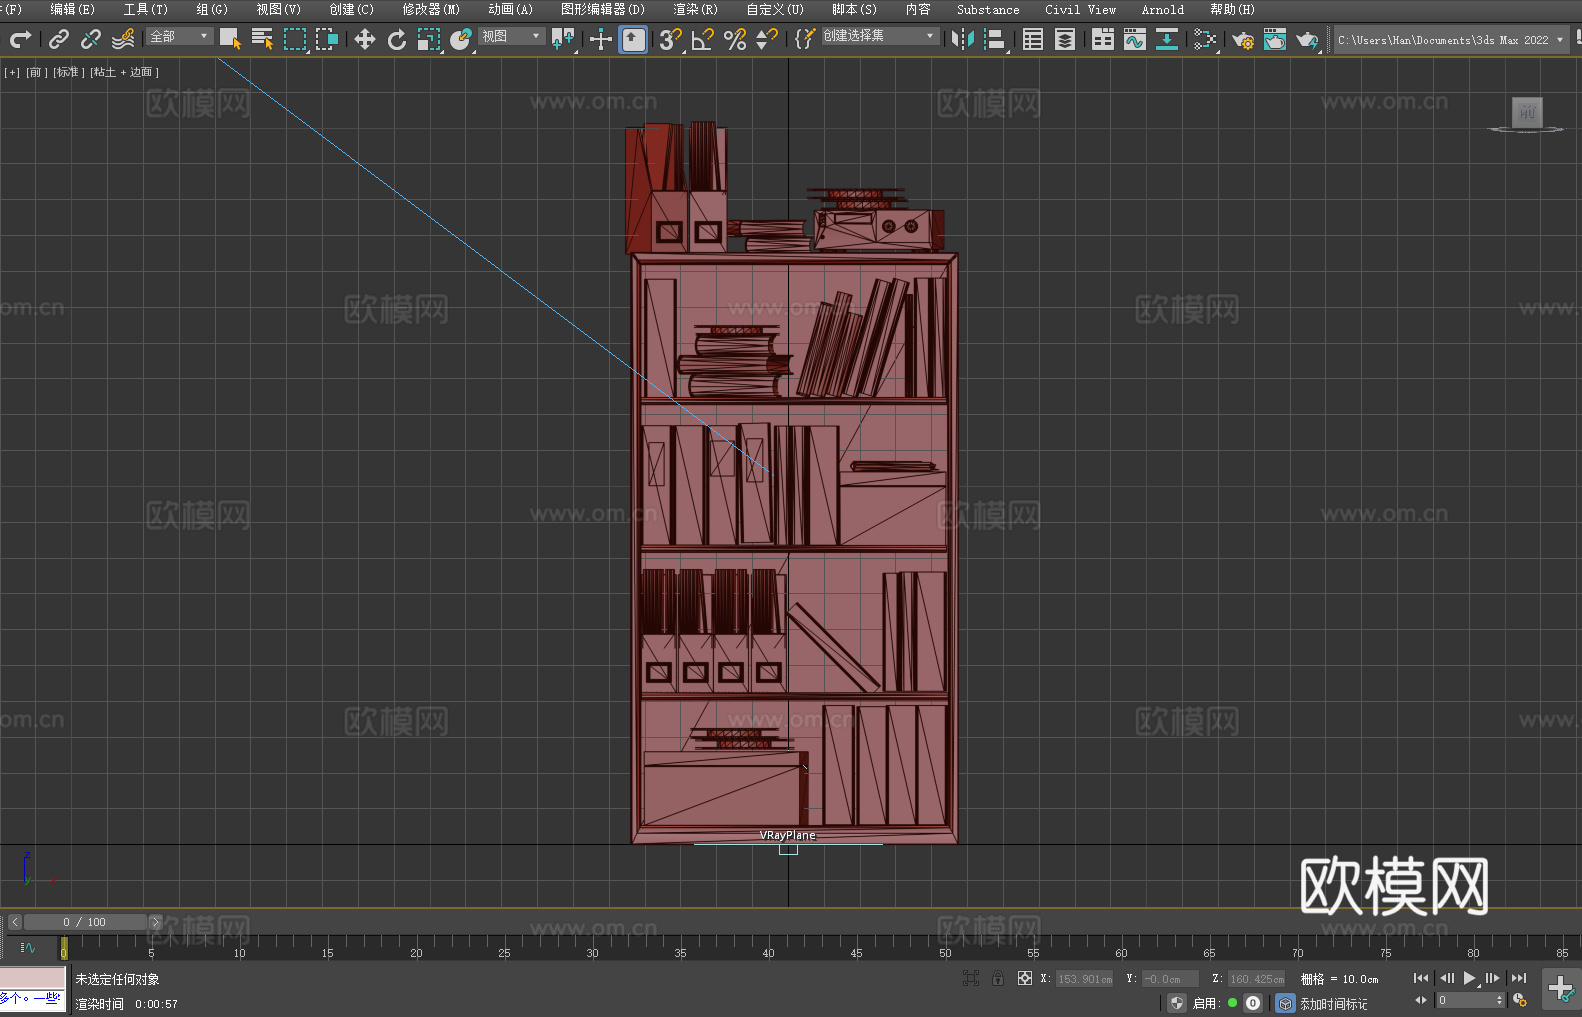Open the 编辑(E) menu
Screen dimensions: 1582x1017
point(72,9)
